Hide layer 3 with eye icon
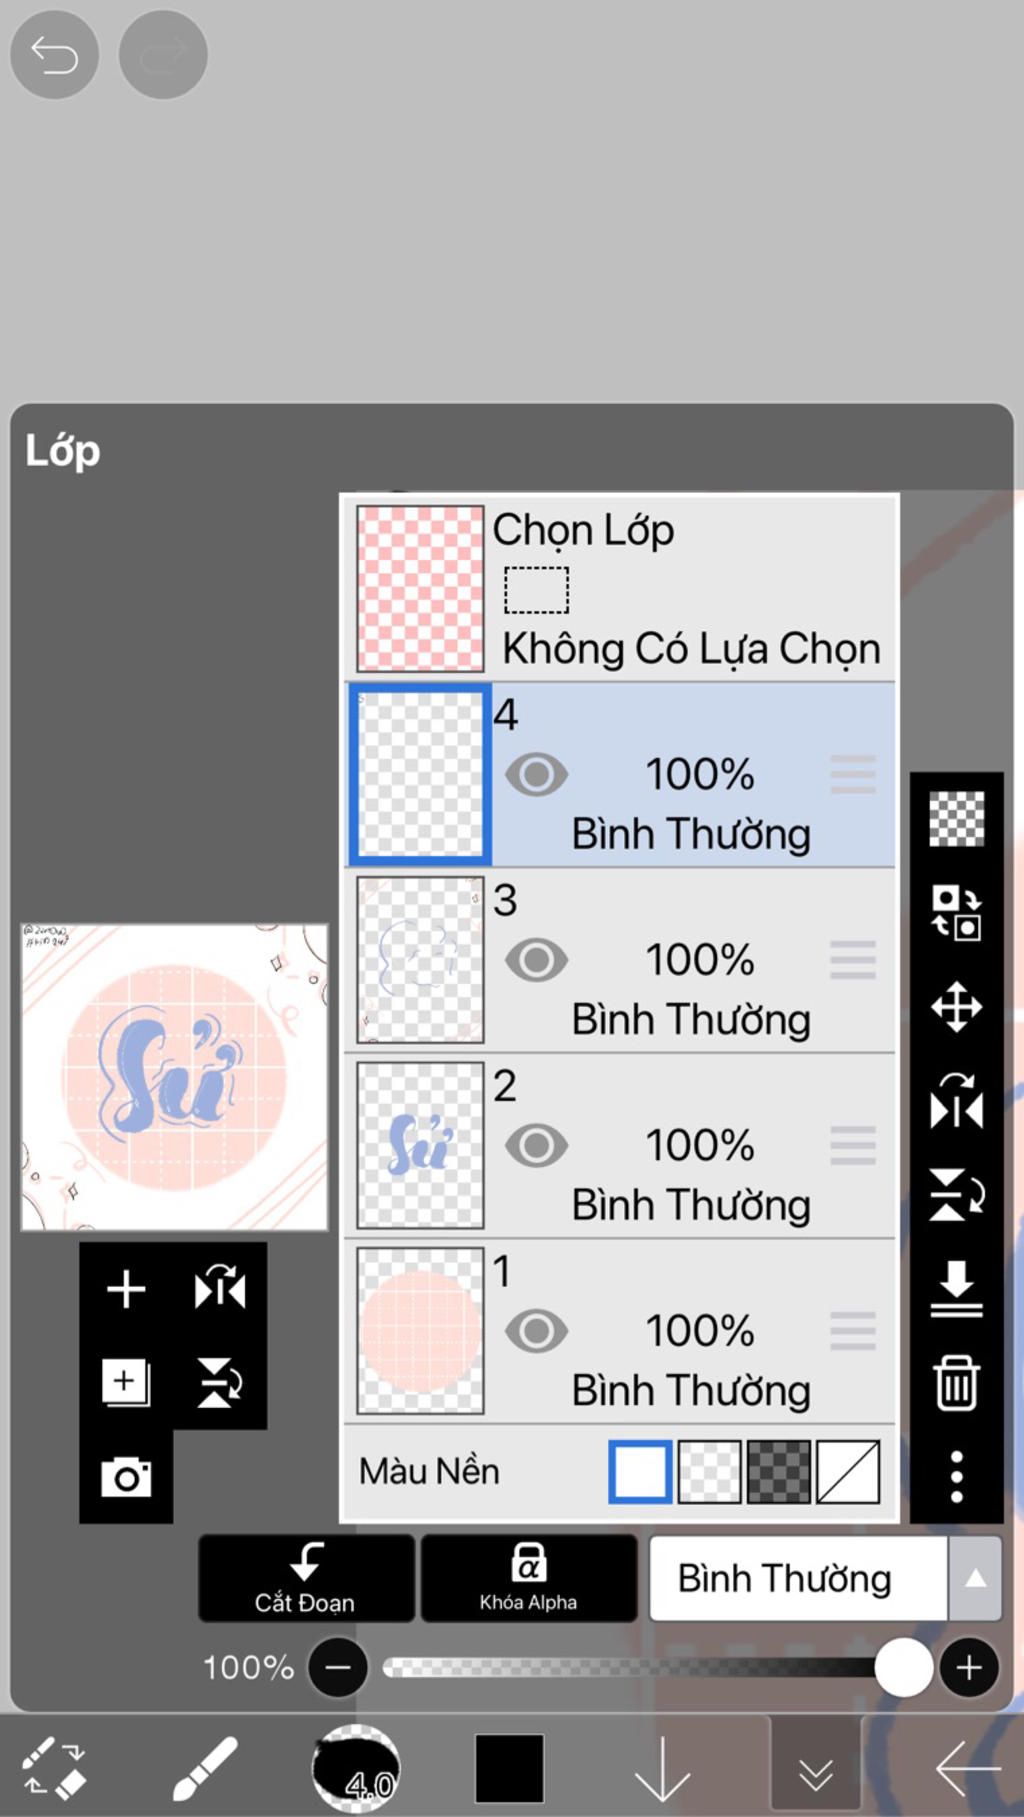 click(x=536, y=960)
